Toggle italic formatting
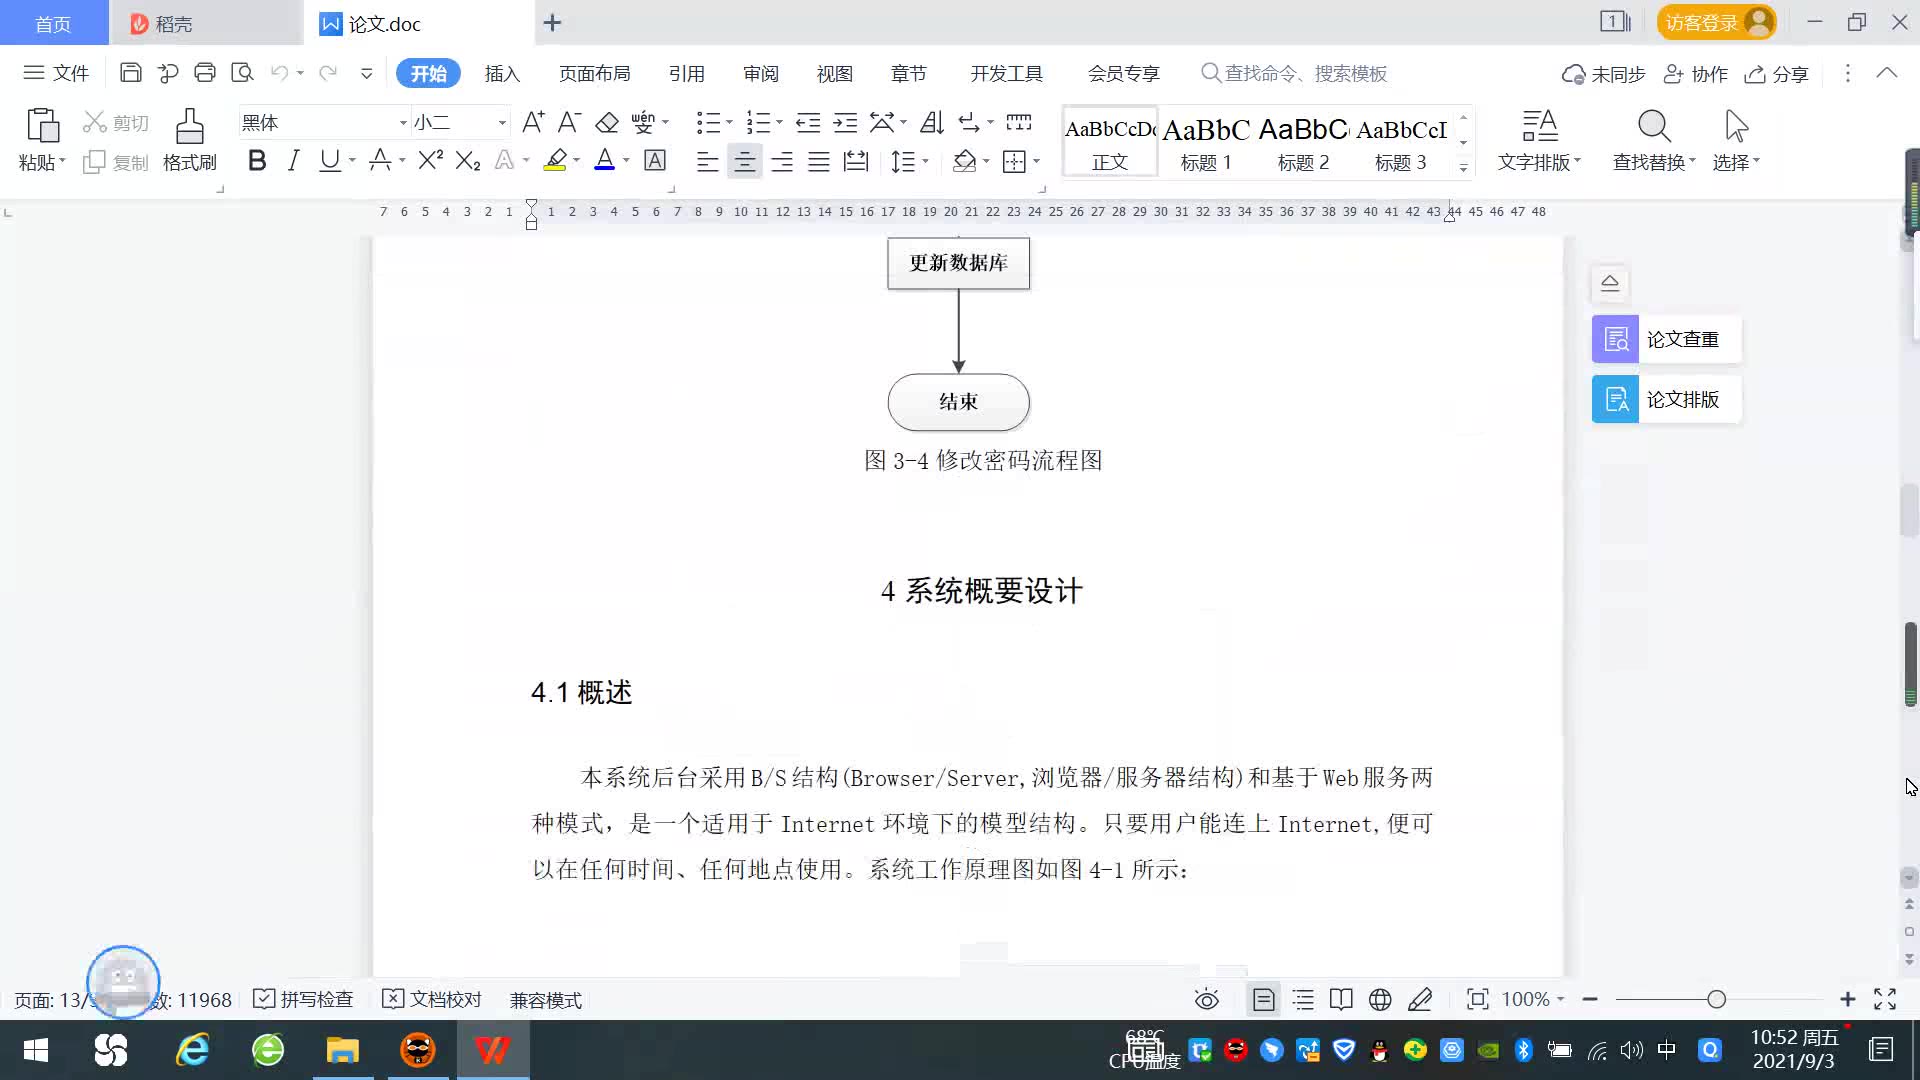The width and height of the screenshot is (1920, 1080). click(x=293, y=161)
